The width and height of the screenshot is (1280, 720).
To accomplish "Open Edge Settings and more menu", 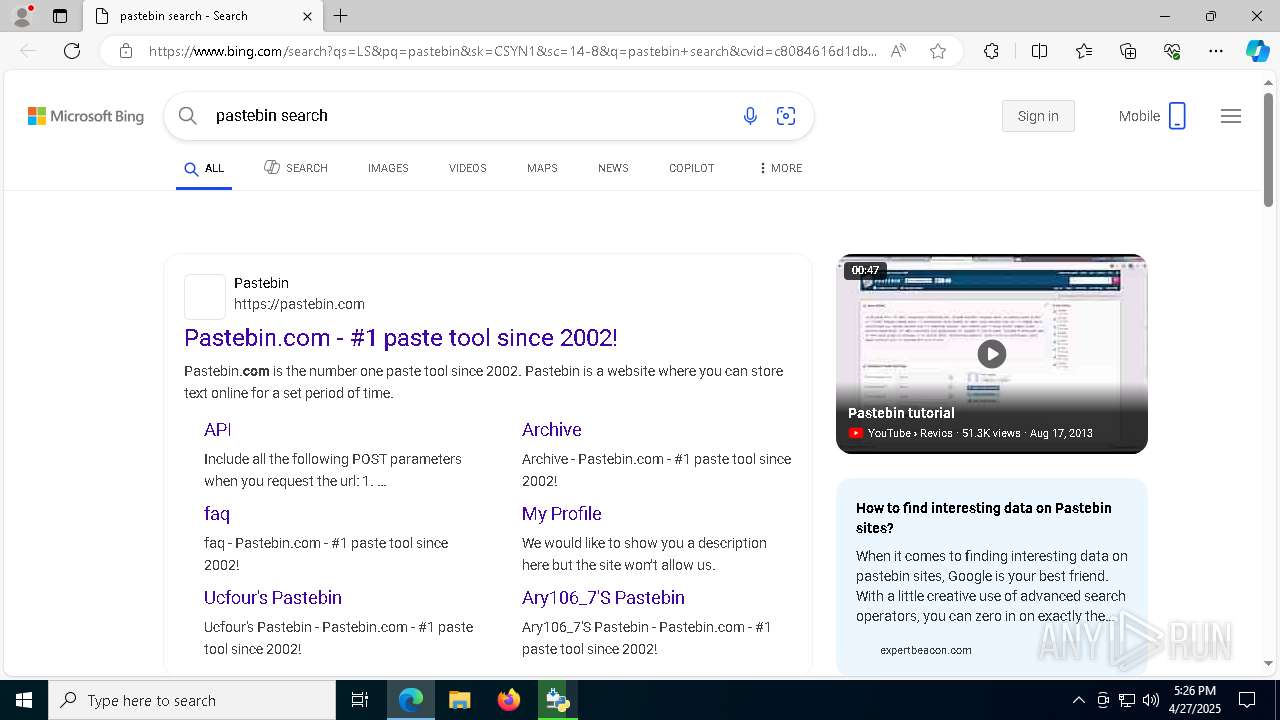I will 1216,51.
